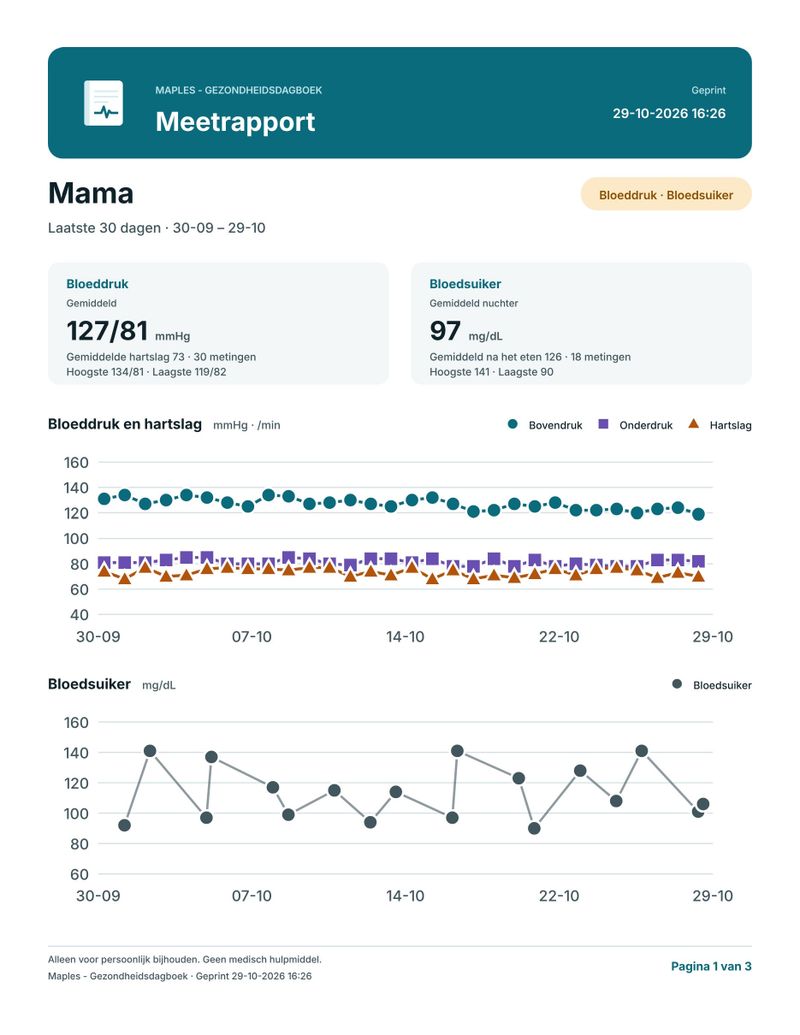Click the Bloeddruk en hartslag chart title
Viewport: 800px width, 1035px height.
125,424
